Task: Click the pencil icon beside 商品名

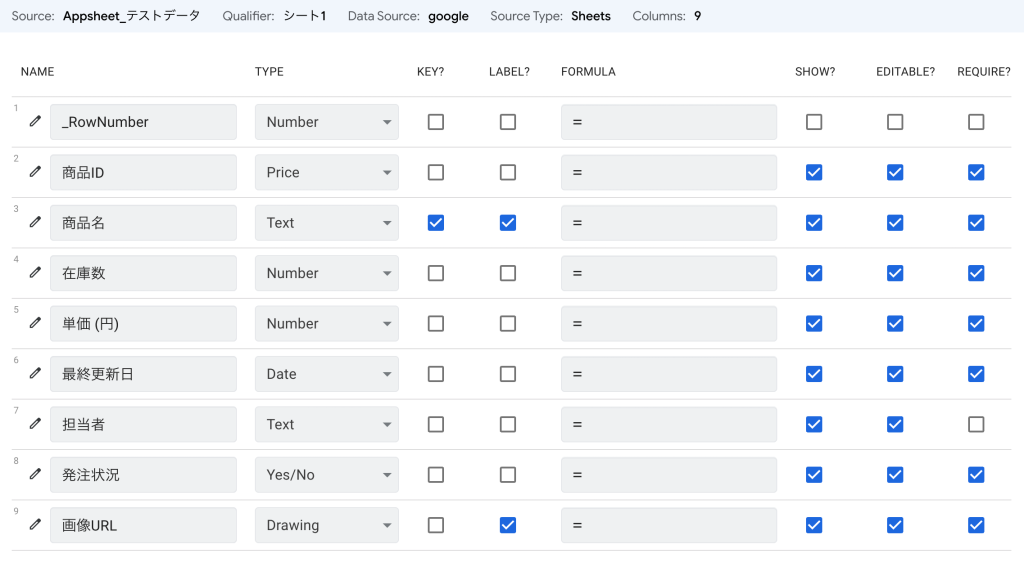Action: click(35, 222)
